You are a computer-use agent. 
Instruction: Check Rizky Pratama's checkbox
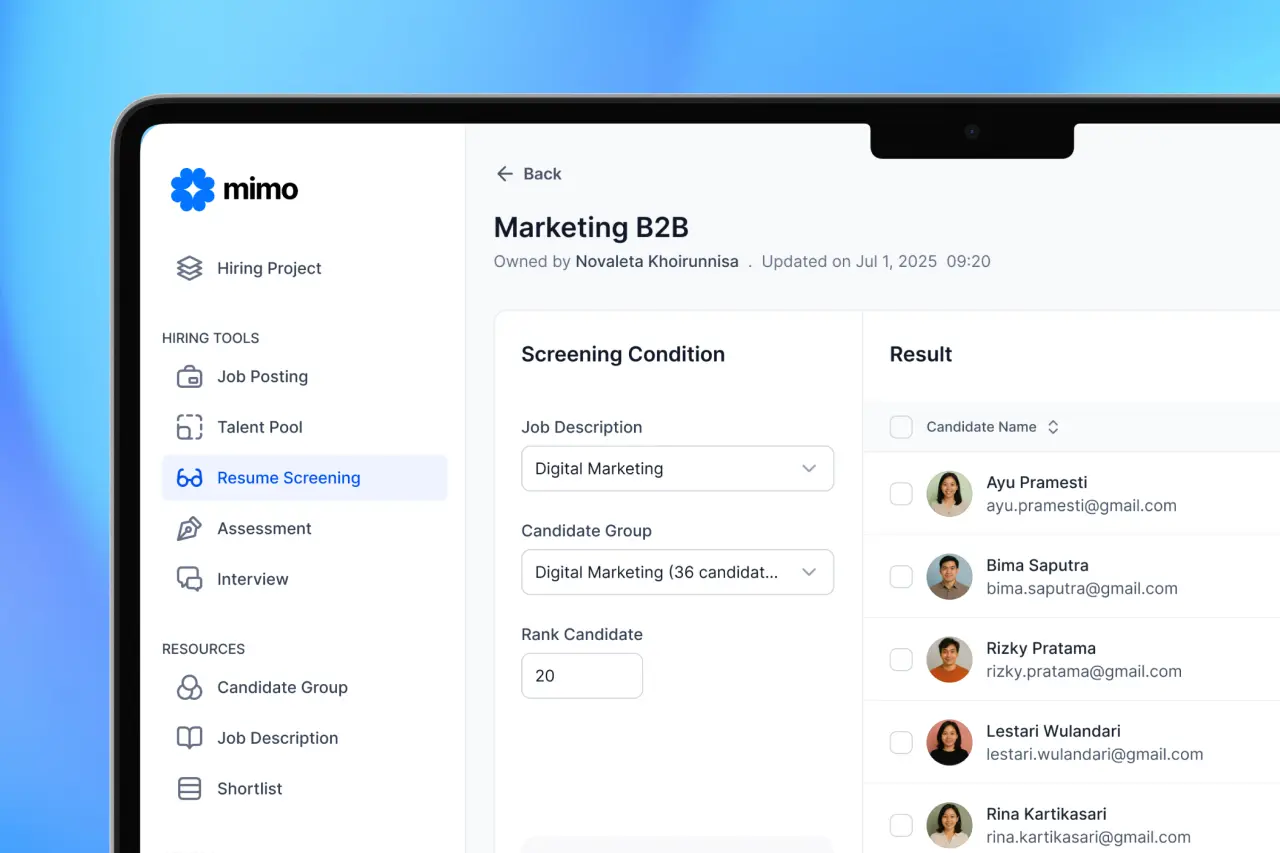click(901, 660)
